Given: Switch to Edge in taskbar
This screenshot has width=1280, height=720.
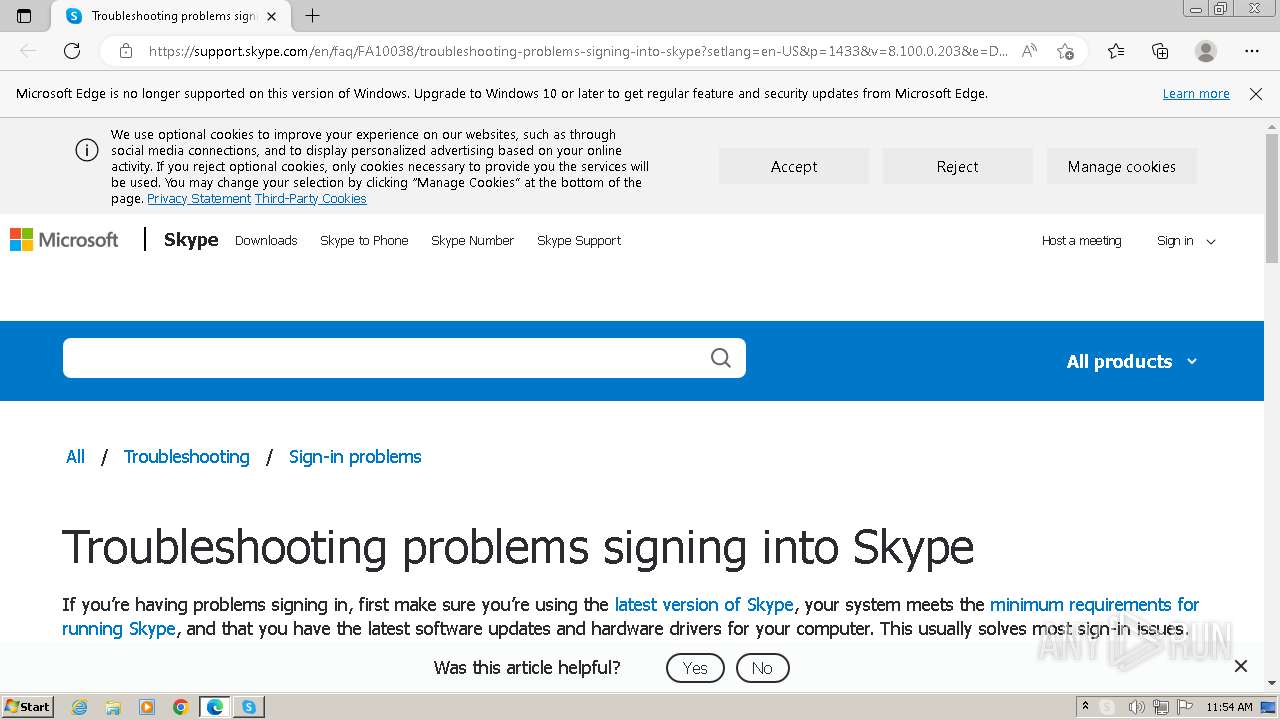Looking at the screenshot, I should pyautogui.click(x=215, y=707).
